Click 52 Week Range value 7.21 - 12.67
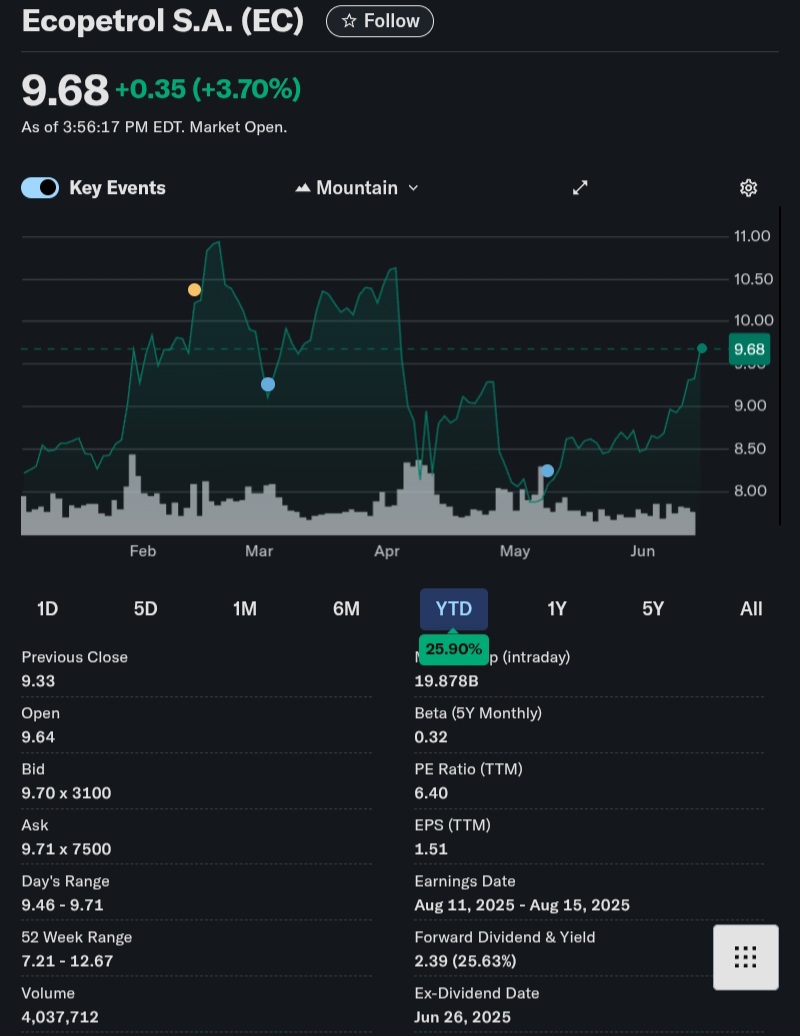 [67, 961]
